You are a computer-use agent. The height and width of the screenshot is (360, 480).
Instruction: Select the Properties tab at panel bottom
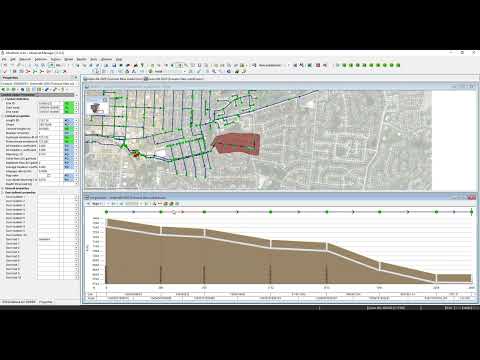click(x=46, y=302)
